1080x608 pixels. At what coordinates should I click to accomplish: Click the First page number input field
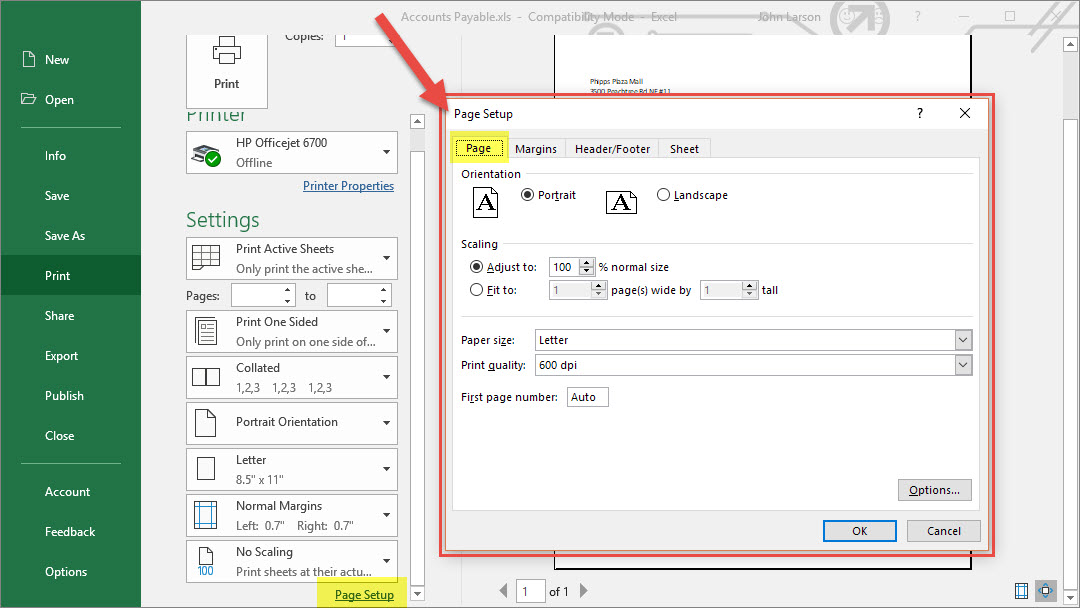click(x=588, y=397)
